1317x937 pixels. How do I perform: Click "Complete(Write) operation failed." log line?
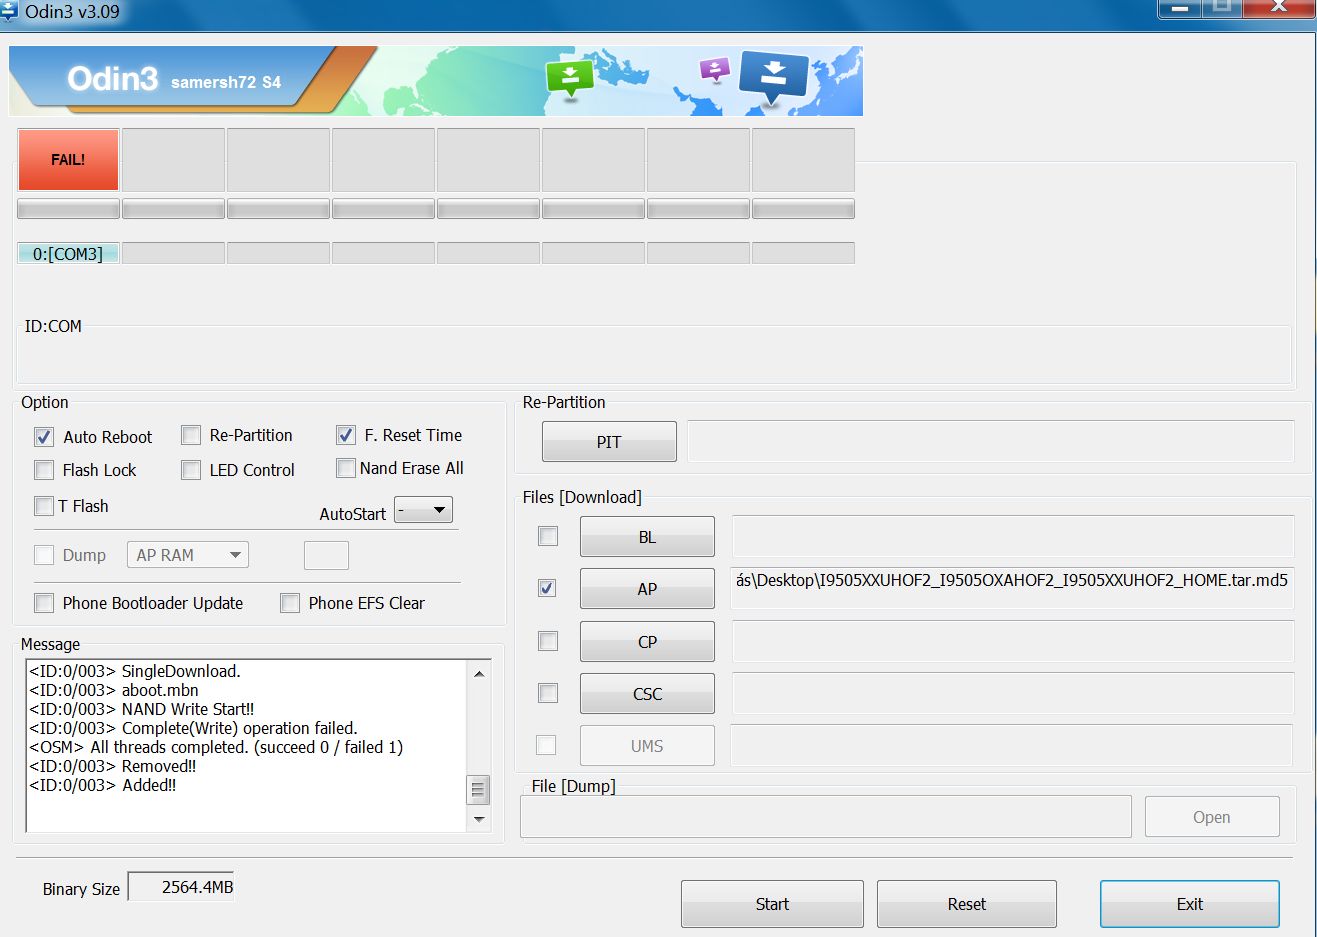click(193, 728)
